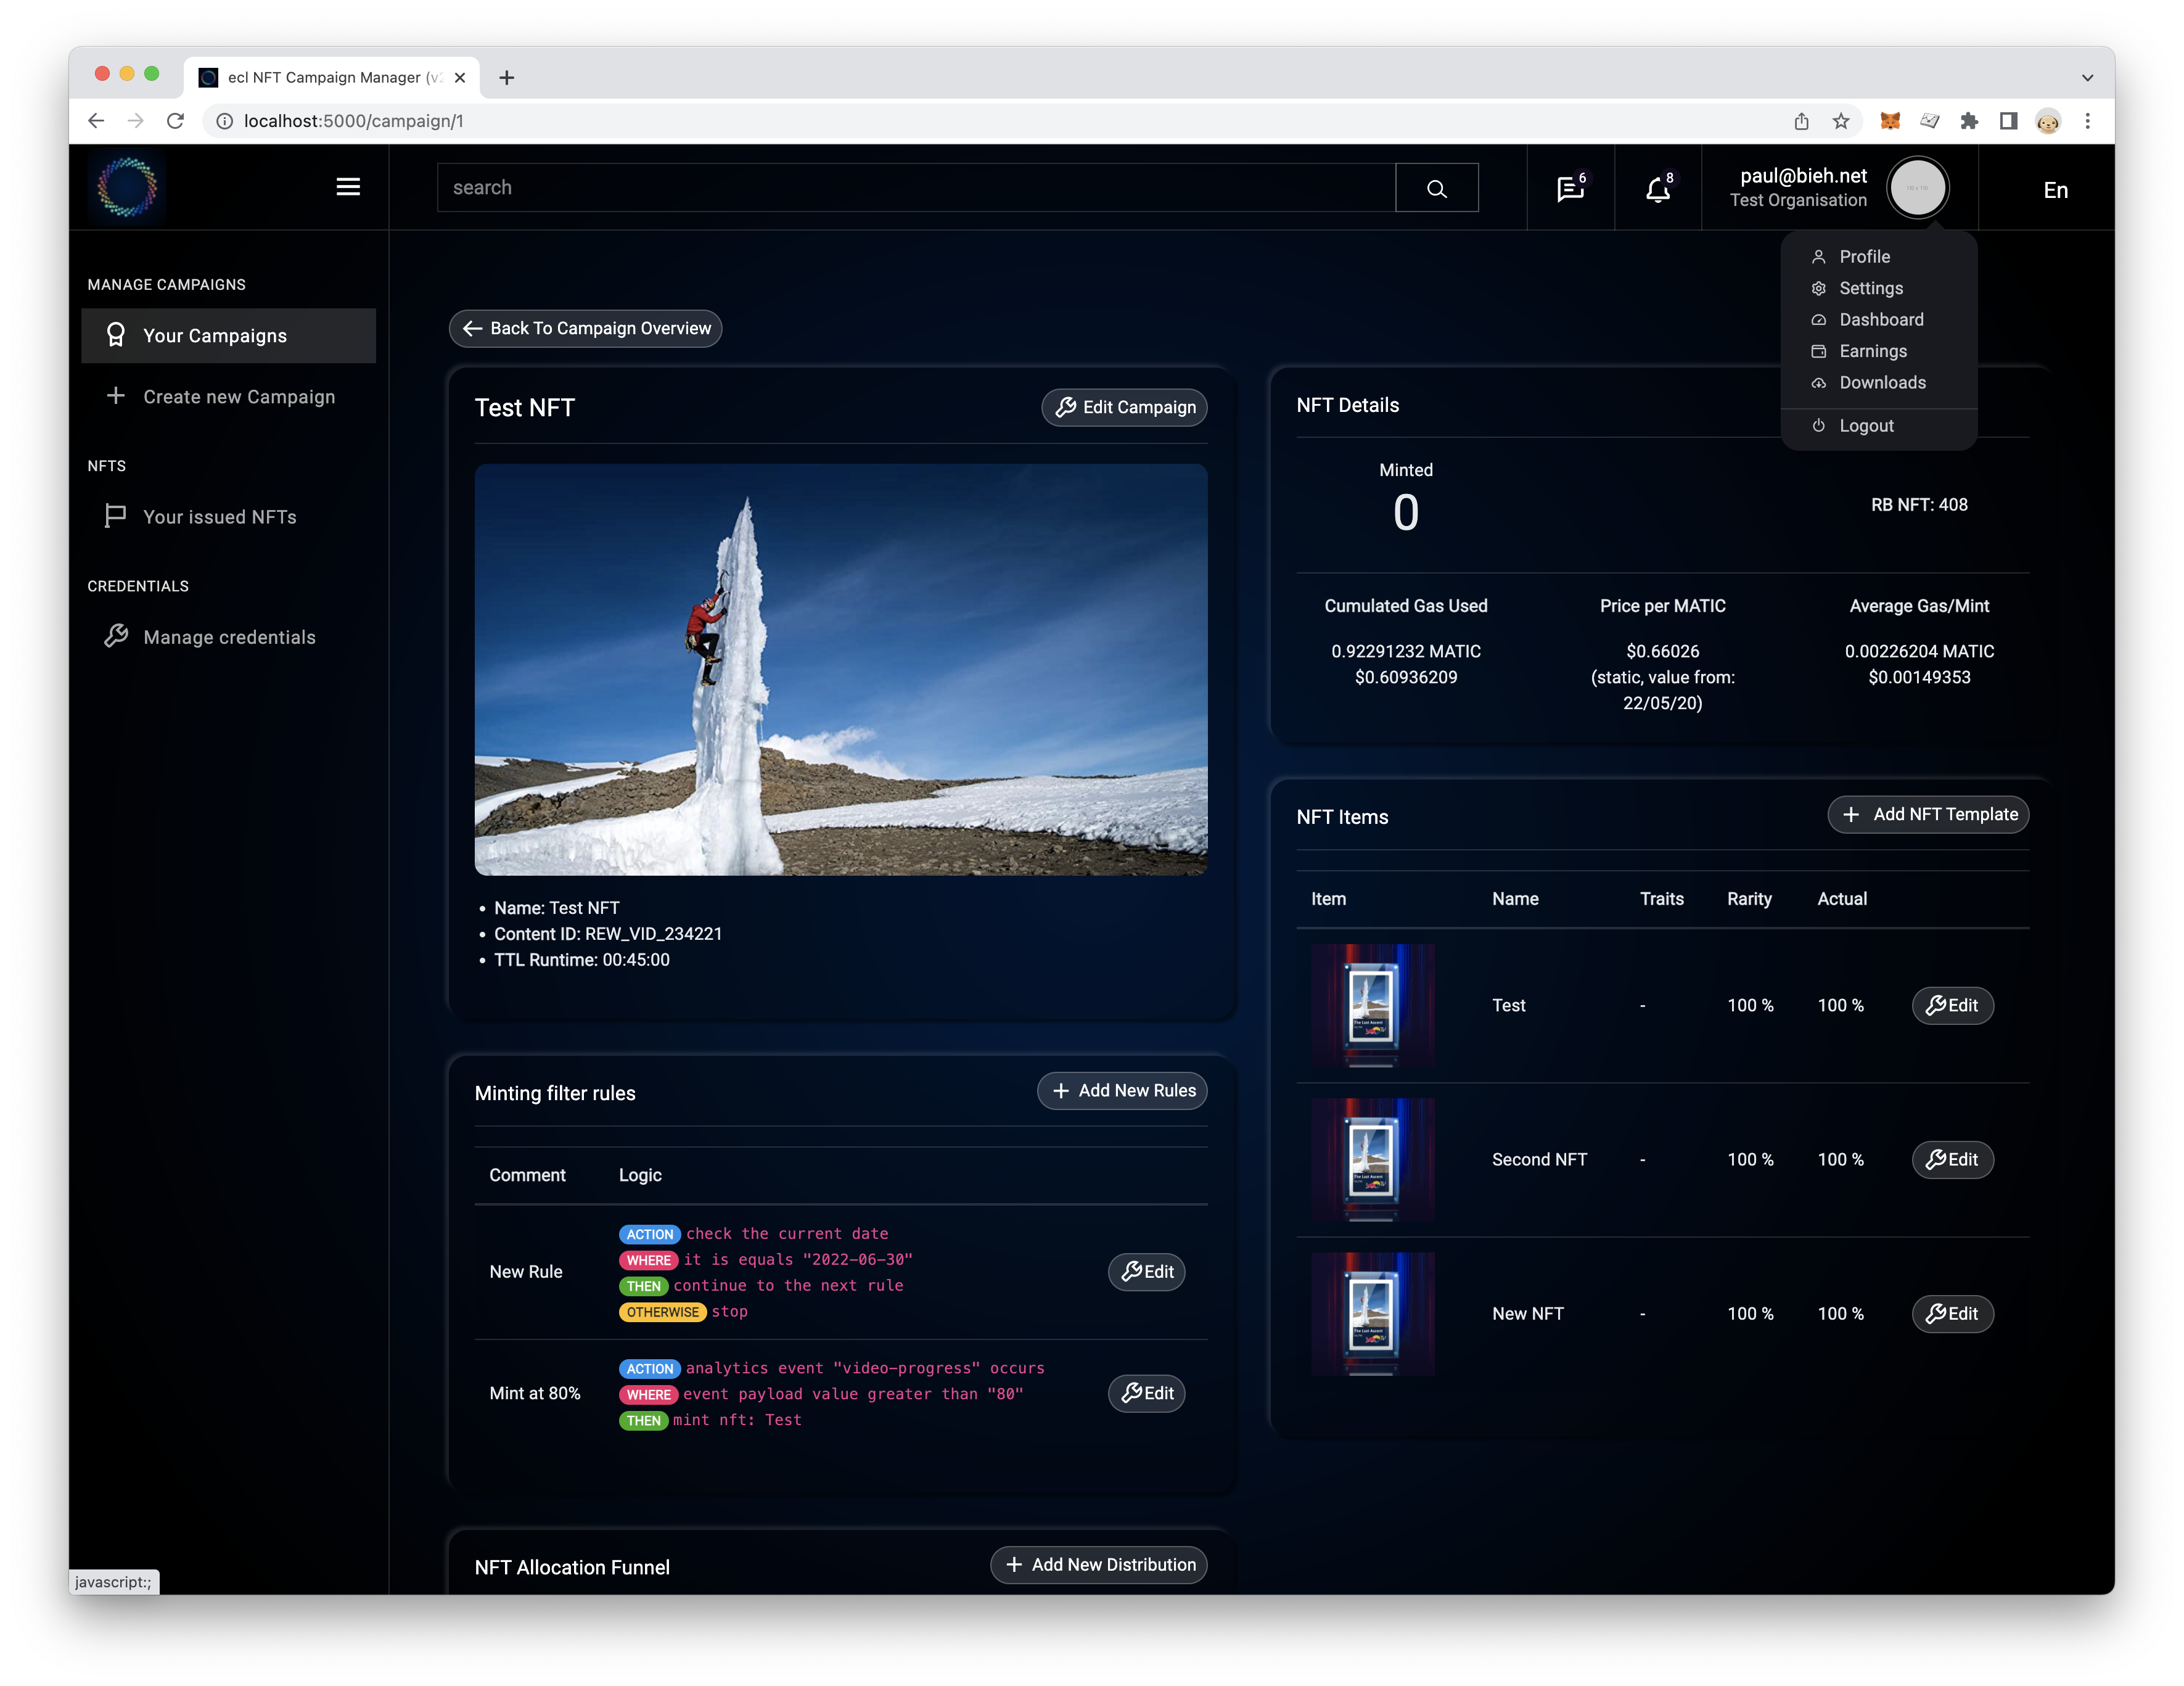Open Your issued NFTs in sidebar
This screenshot has width=2184, height=1686.
coord(219,517)
